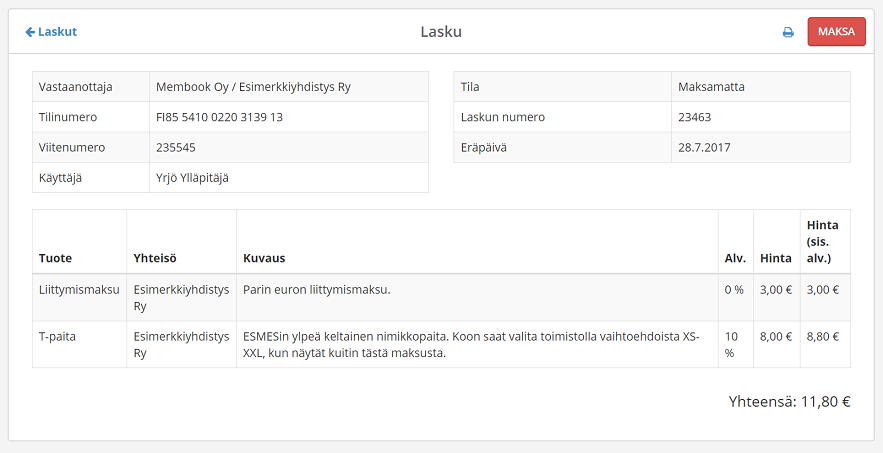The height and width of the screenshot is (453, 883).
Task: Click the due date 28.7.2017
Action: click(x=704, y=147)
